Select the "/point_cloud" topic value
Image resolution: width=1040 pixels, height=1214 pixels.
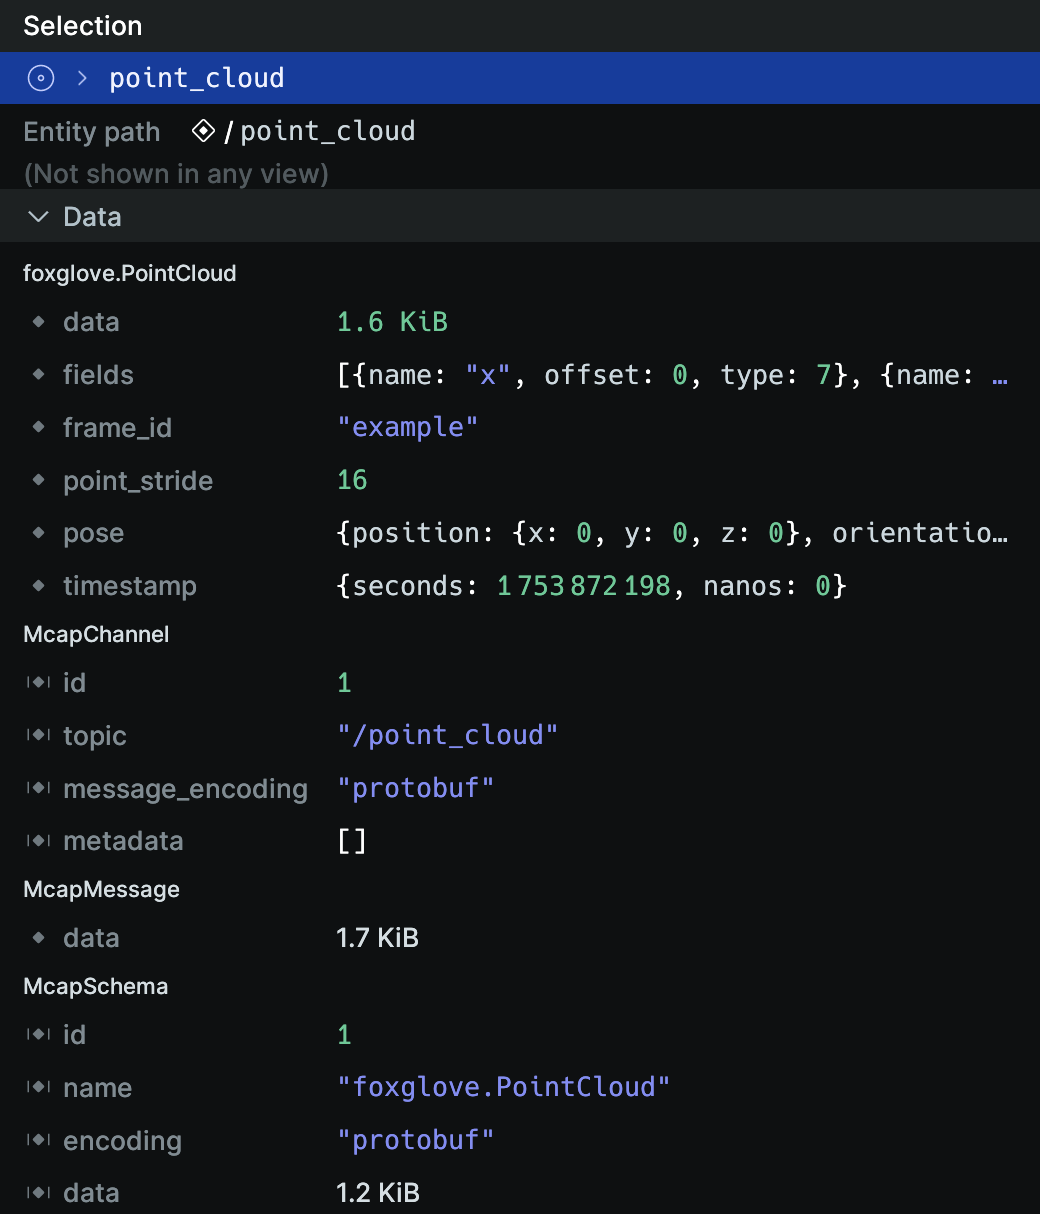coord(448,736)
